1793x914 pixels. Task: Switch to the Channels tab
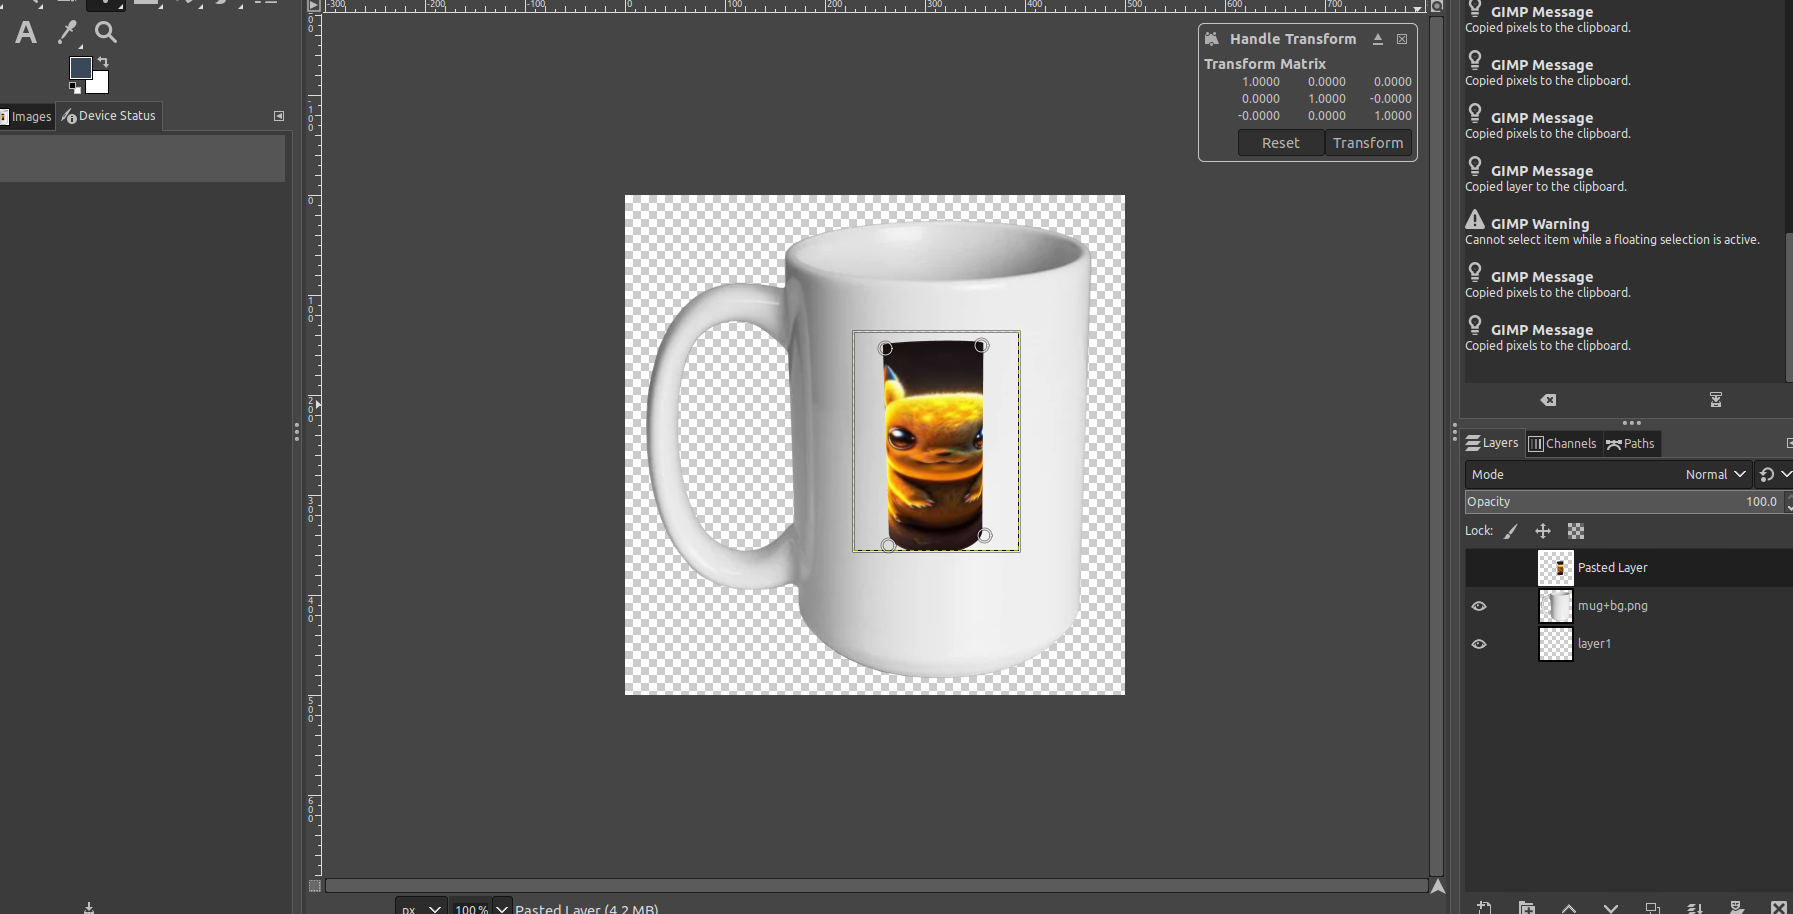coord(1562,444)
